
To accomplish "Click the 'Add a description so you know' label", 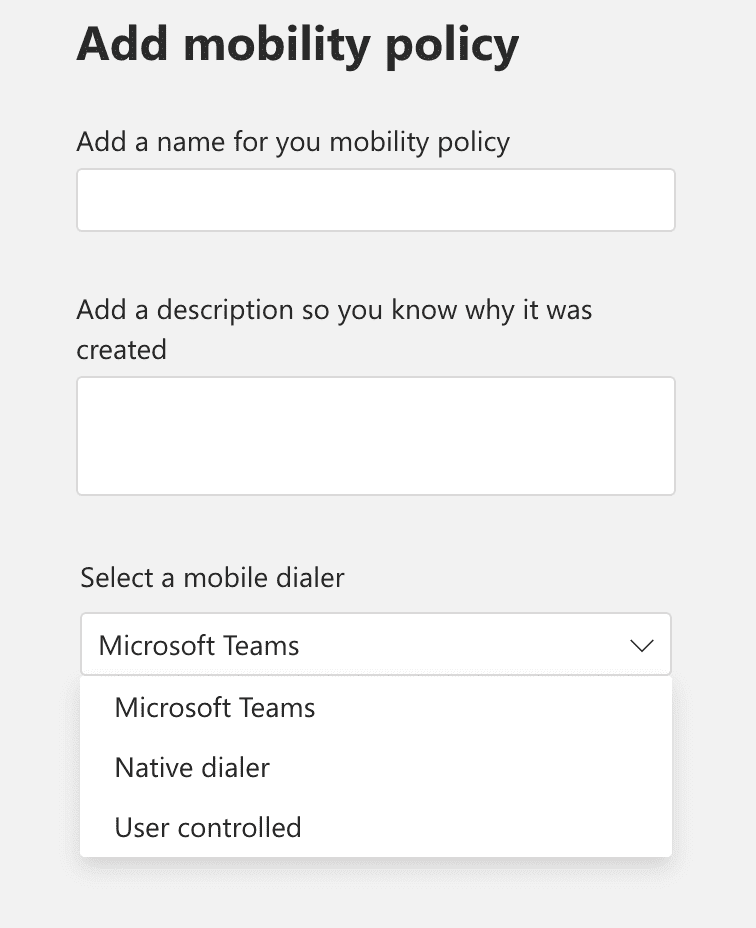I will (334, 330).
